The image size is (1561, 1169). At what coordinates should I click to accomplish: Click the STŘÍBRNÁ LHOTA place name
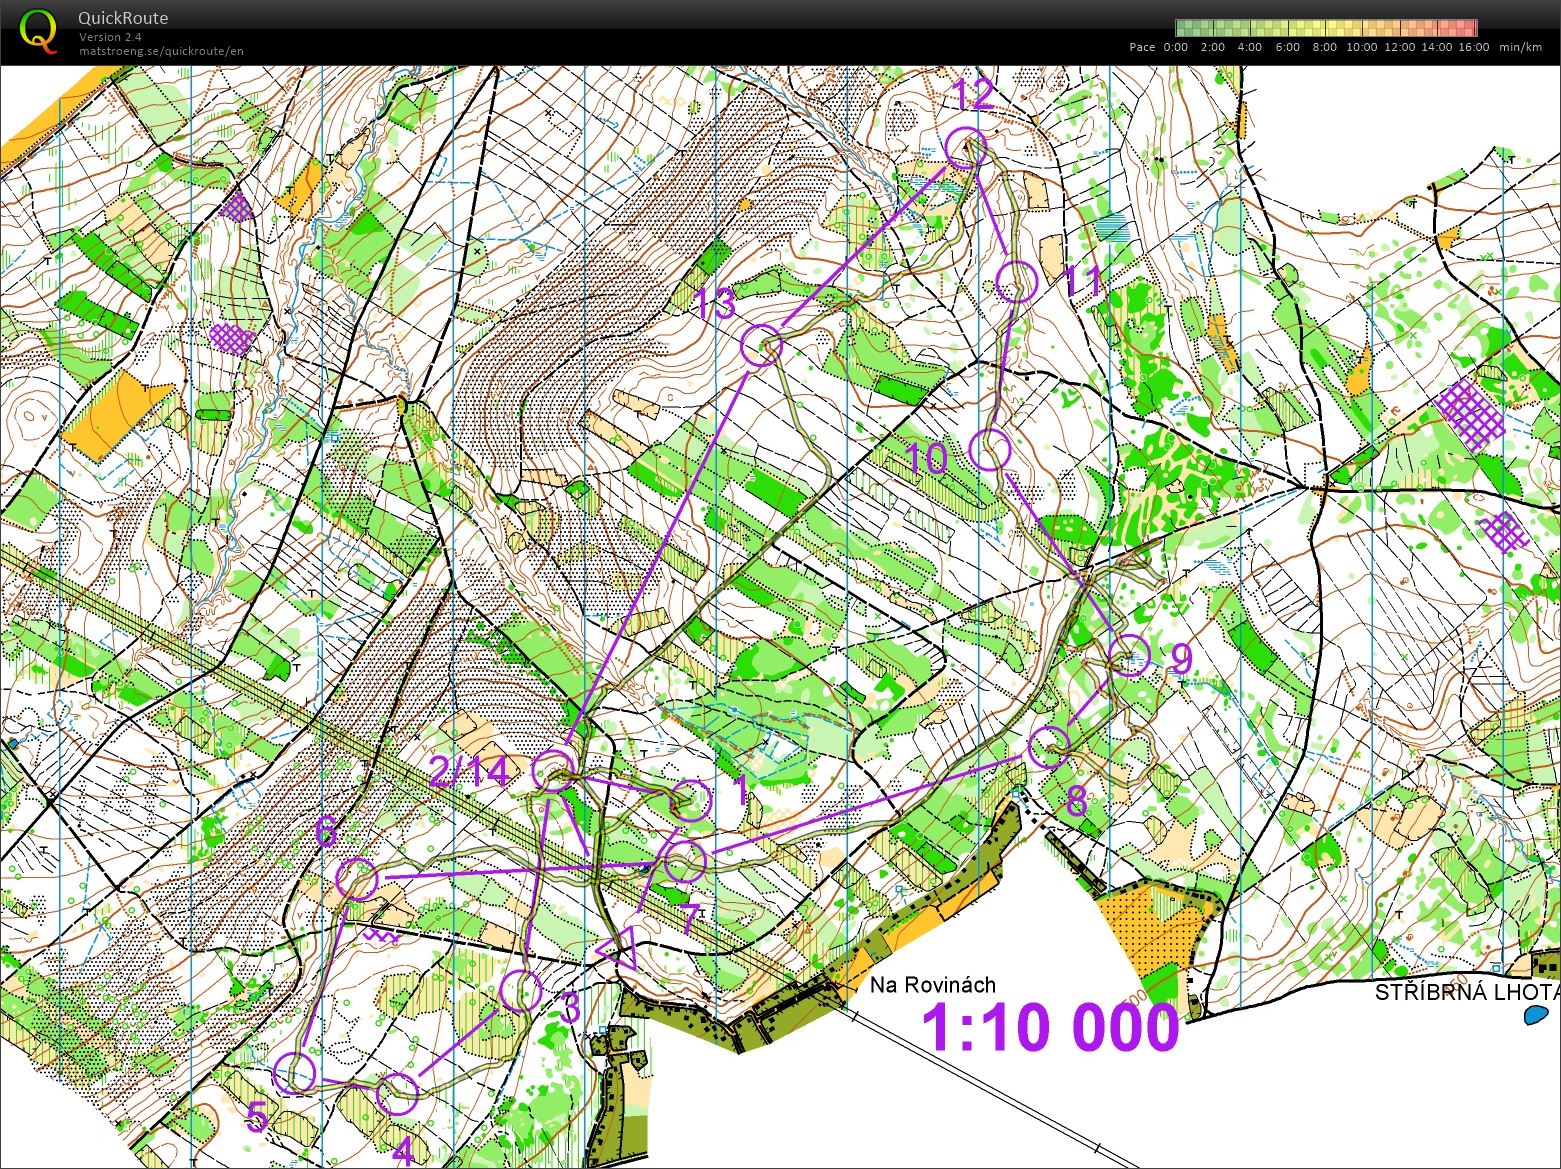pyautogui.click(x=1466, y=993)
